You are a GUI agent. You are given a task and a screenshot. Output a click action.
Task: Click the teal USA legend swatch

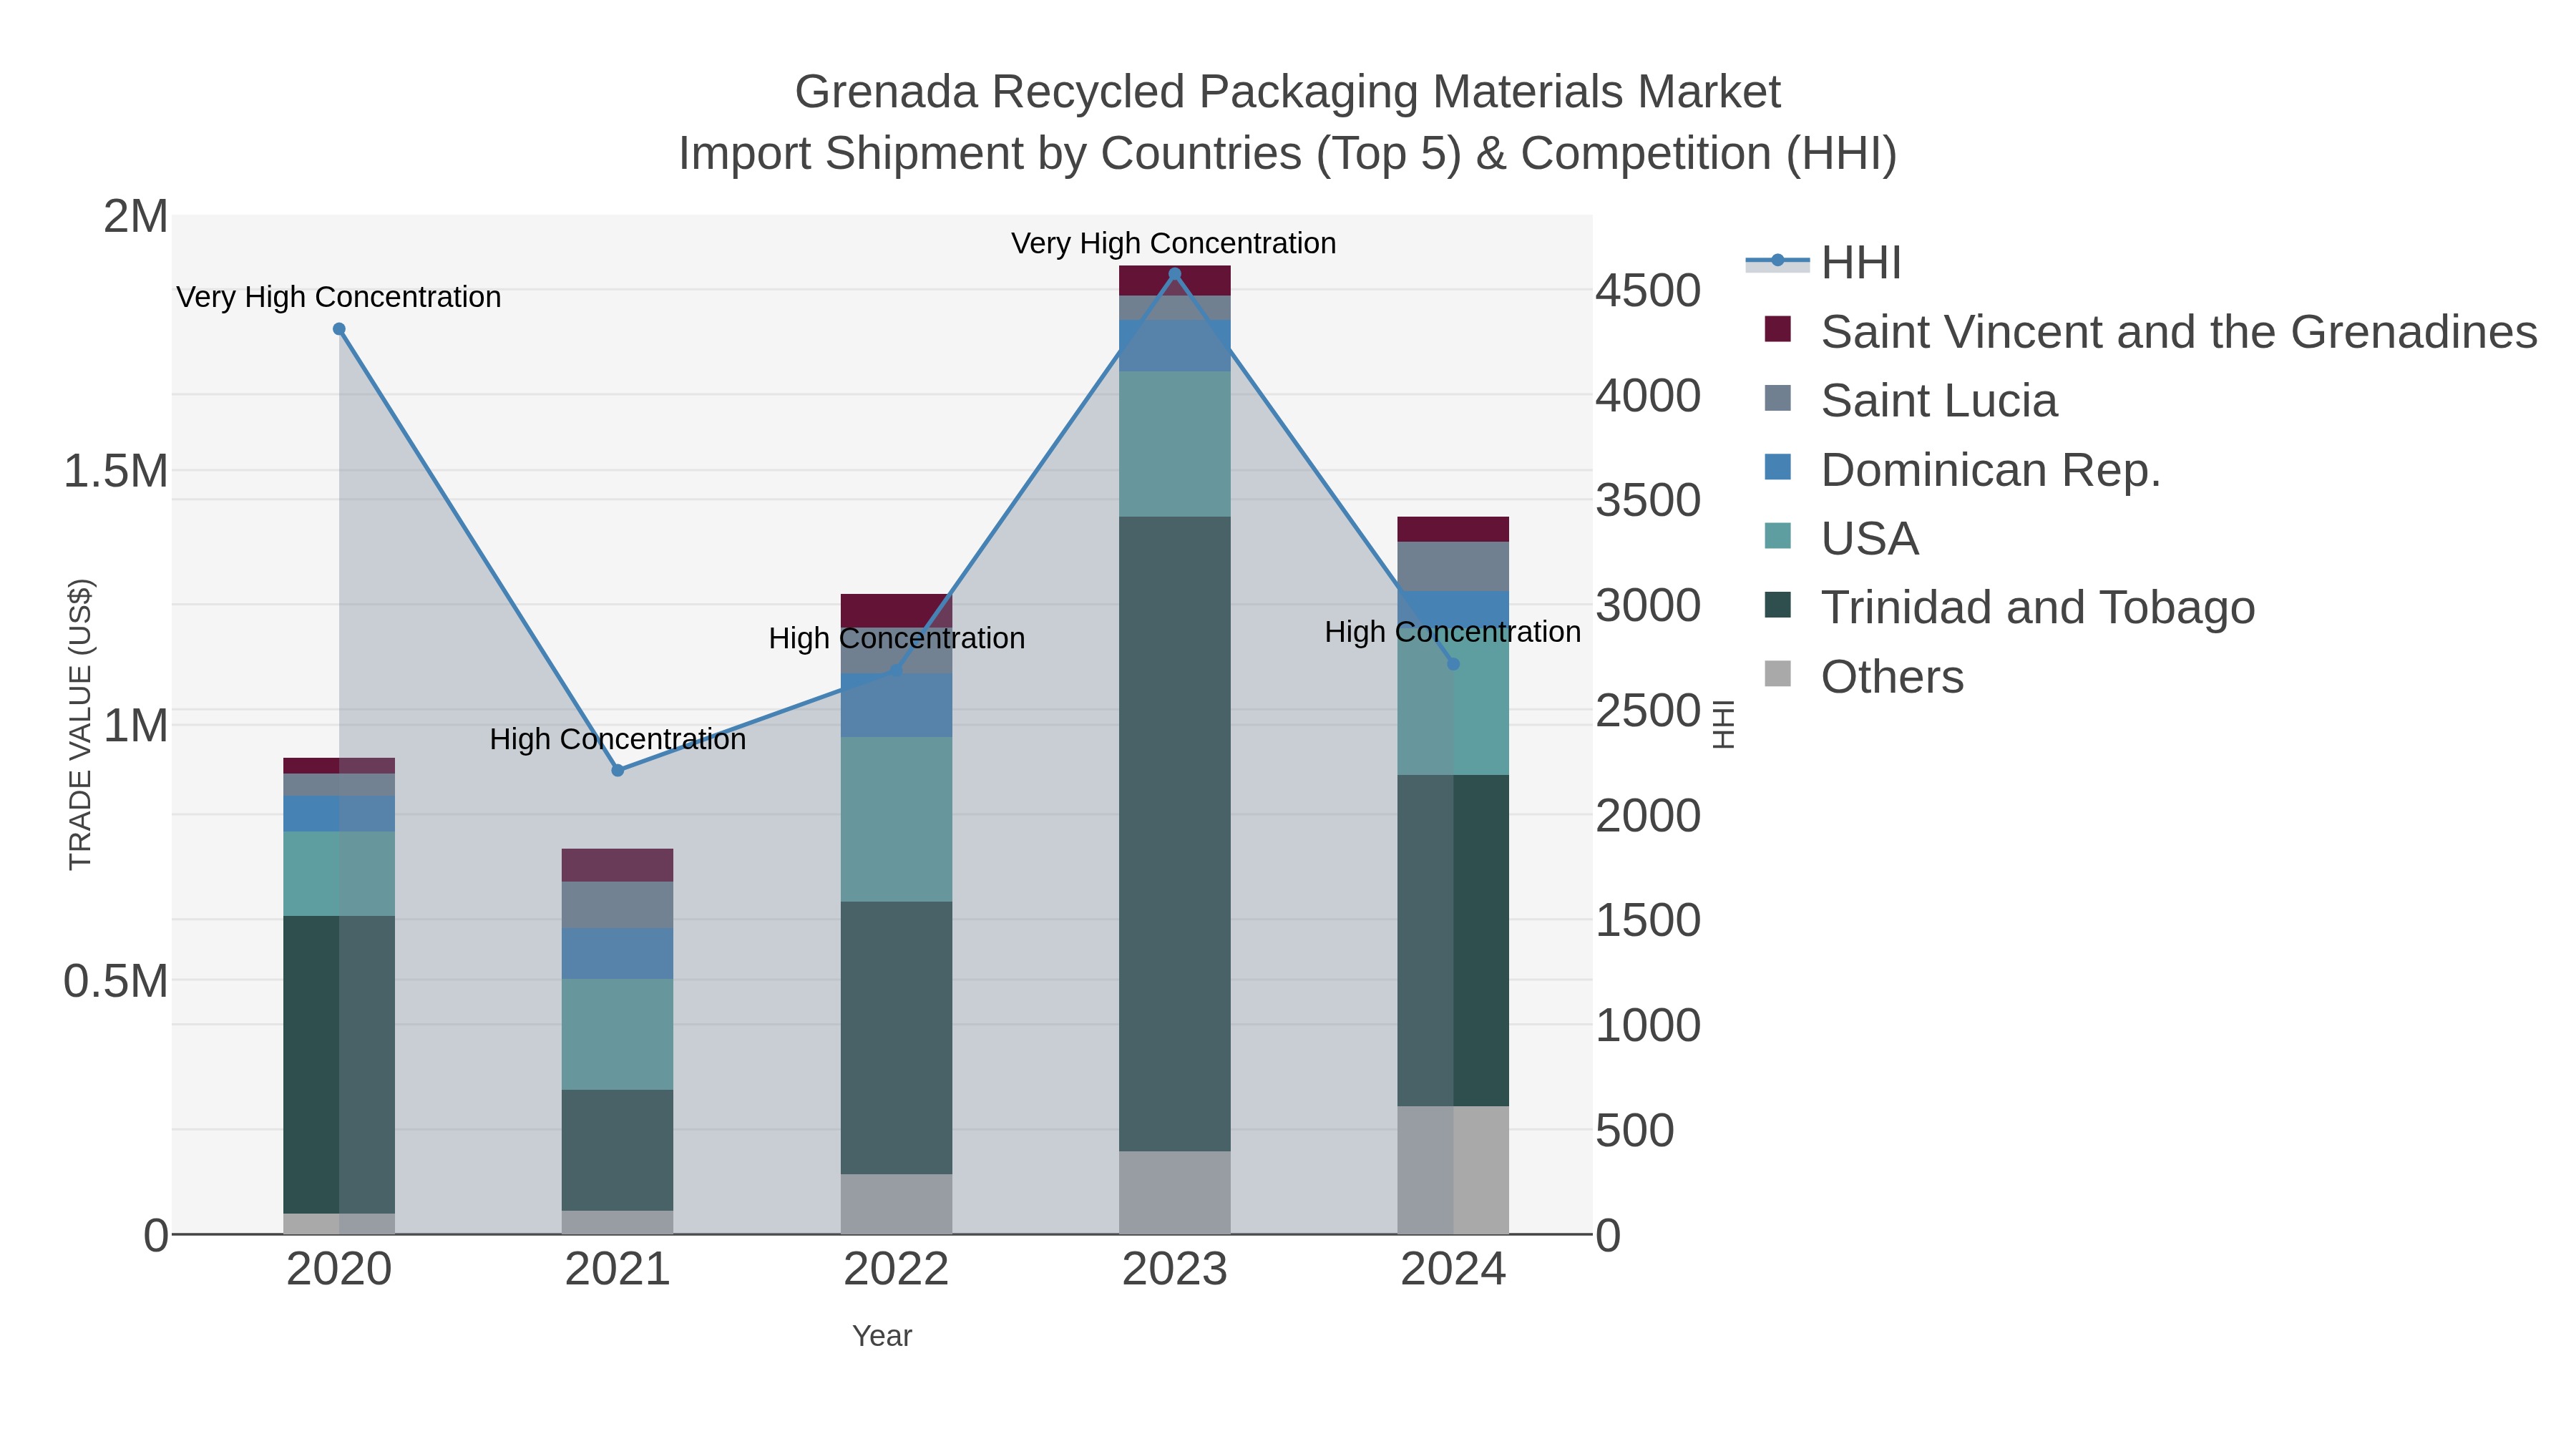click(x=1778, y=536)
